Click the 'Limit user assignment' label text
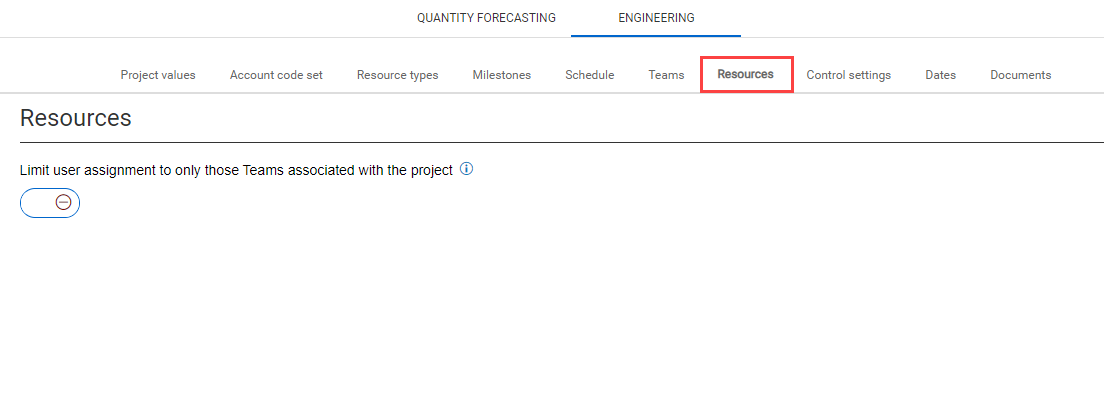 [236, 170]
